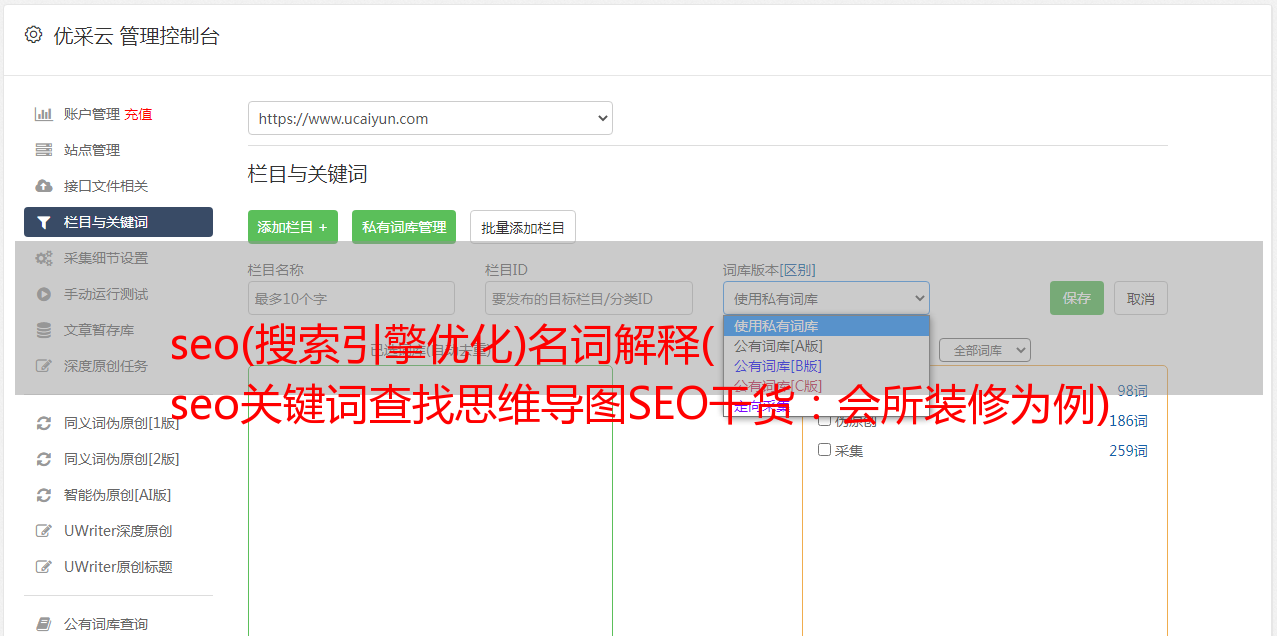This screenshot has width=1277, height=636.
Task: Click the red 充值 recharge link
Action: pos(138,114)
